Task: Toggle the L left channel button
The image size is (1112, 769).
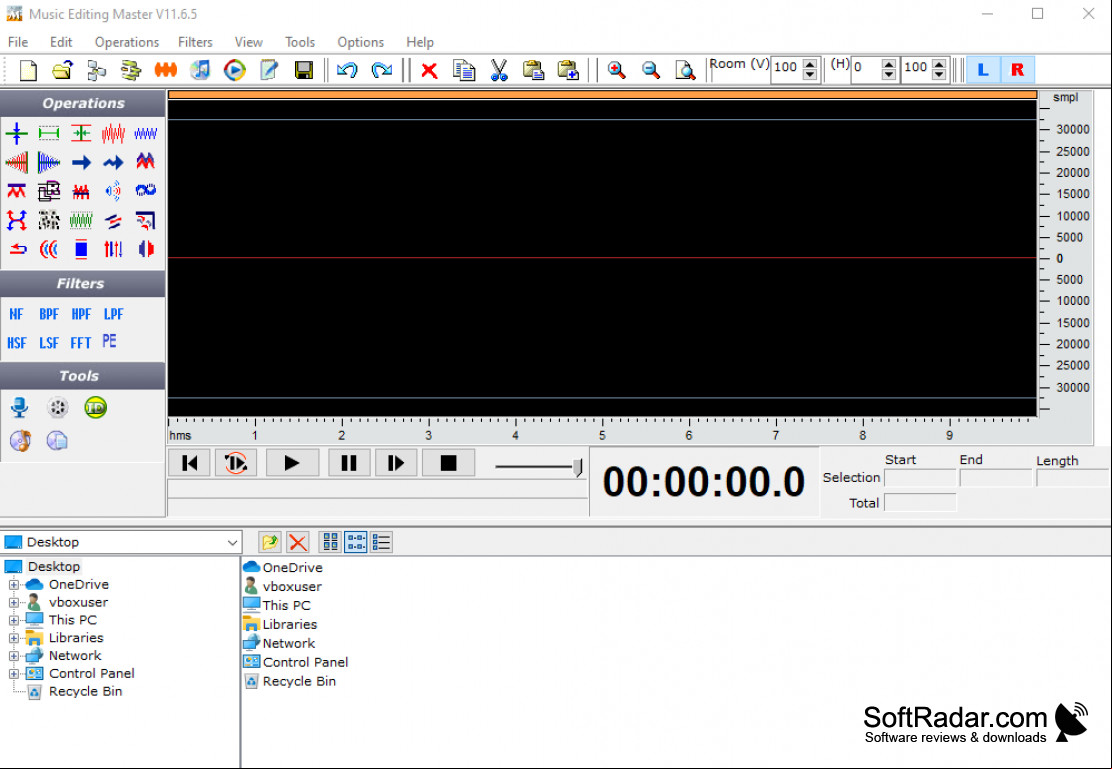Action: (x=983, y=70)
